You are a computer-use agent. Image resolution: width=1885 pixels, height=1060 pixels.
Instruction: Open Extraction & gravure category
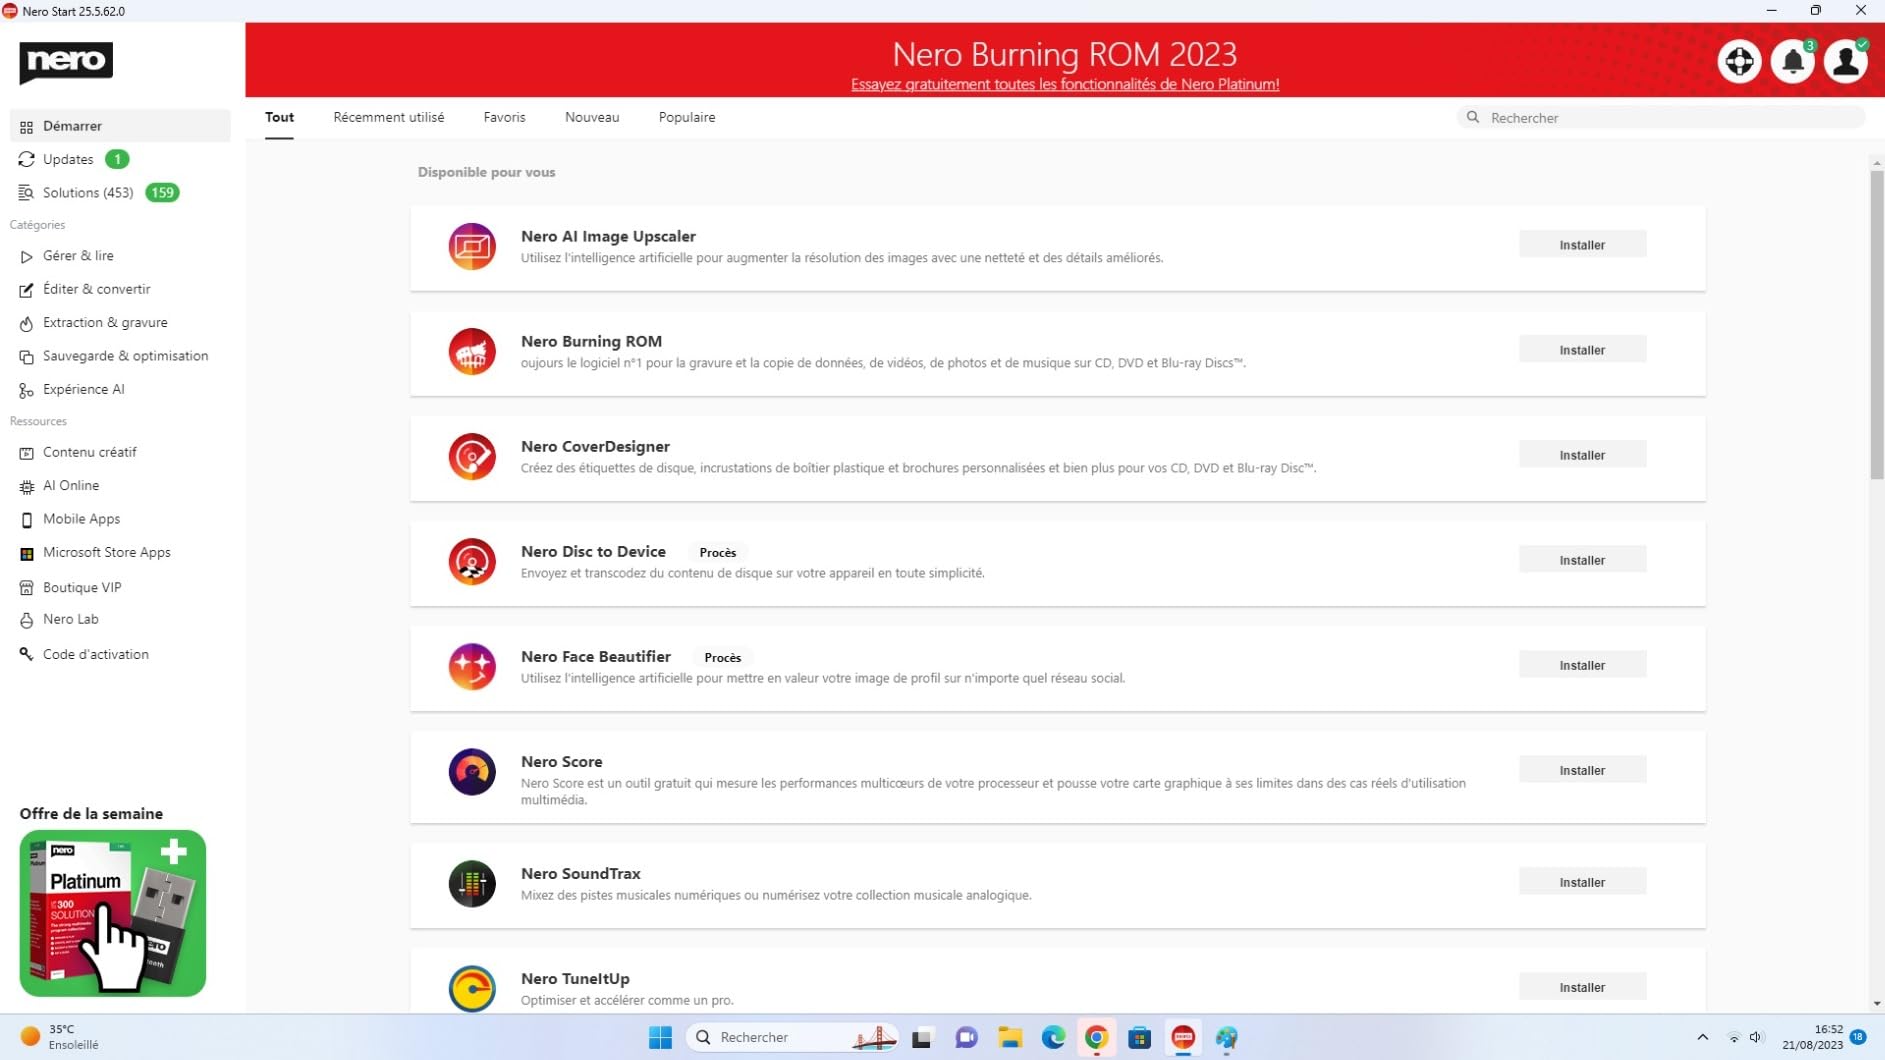[x=105, y=322]
